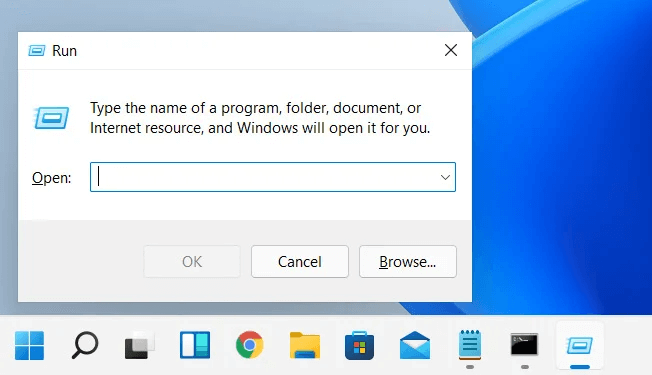Open Microsoft Store from taskbar
Image resolution: width=652 pixels, height=375 pixels.
pyautogui.click(x=360, y=345)
